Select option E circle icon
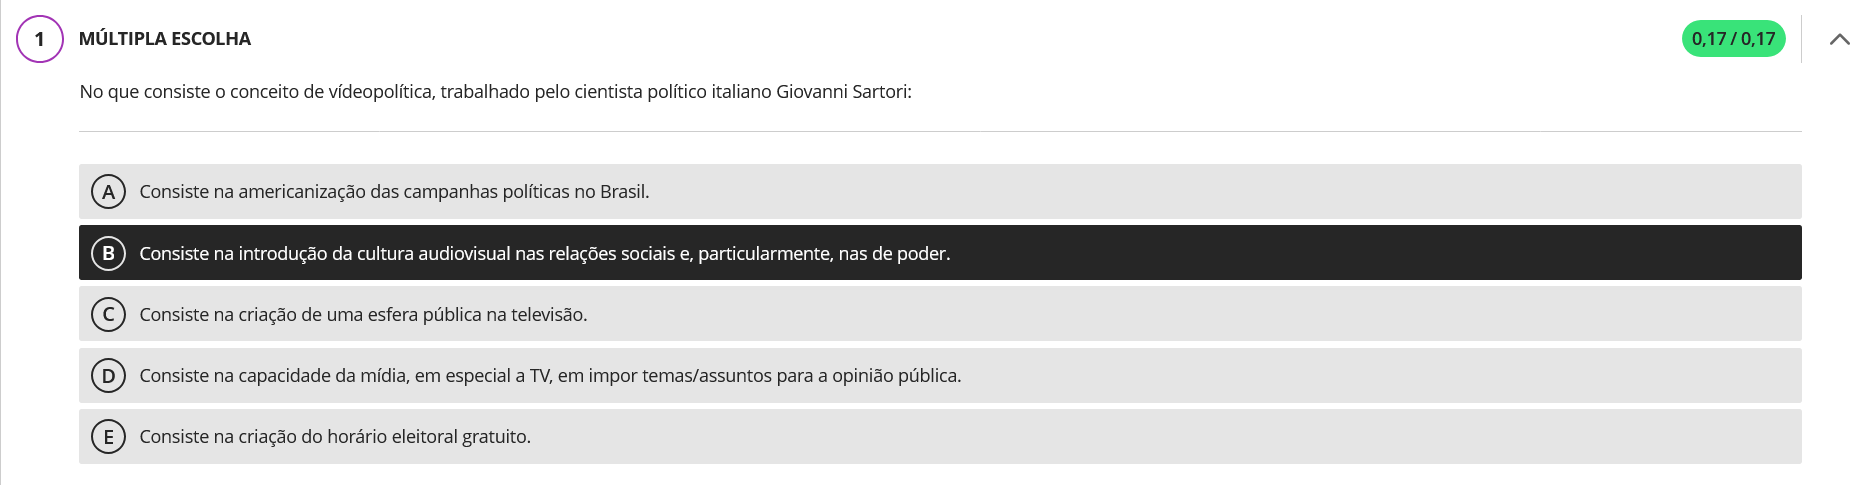Image resolution: width=1866 pixels, height=485 pixels. point(108,436)
